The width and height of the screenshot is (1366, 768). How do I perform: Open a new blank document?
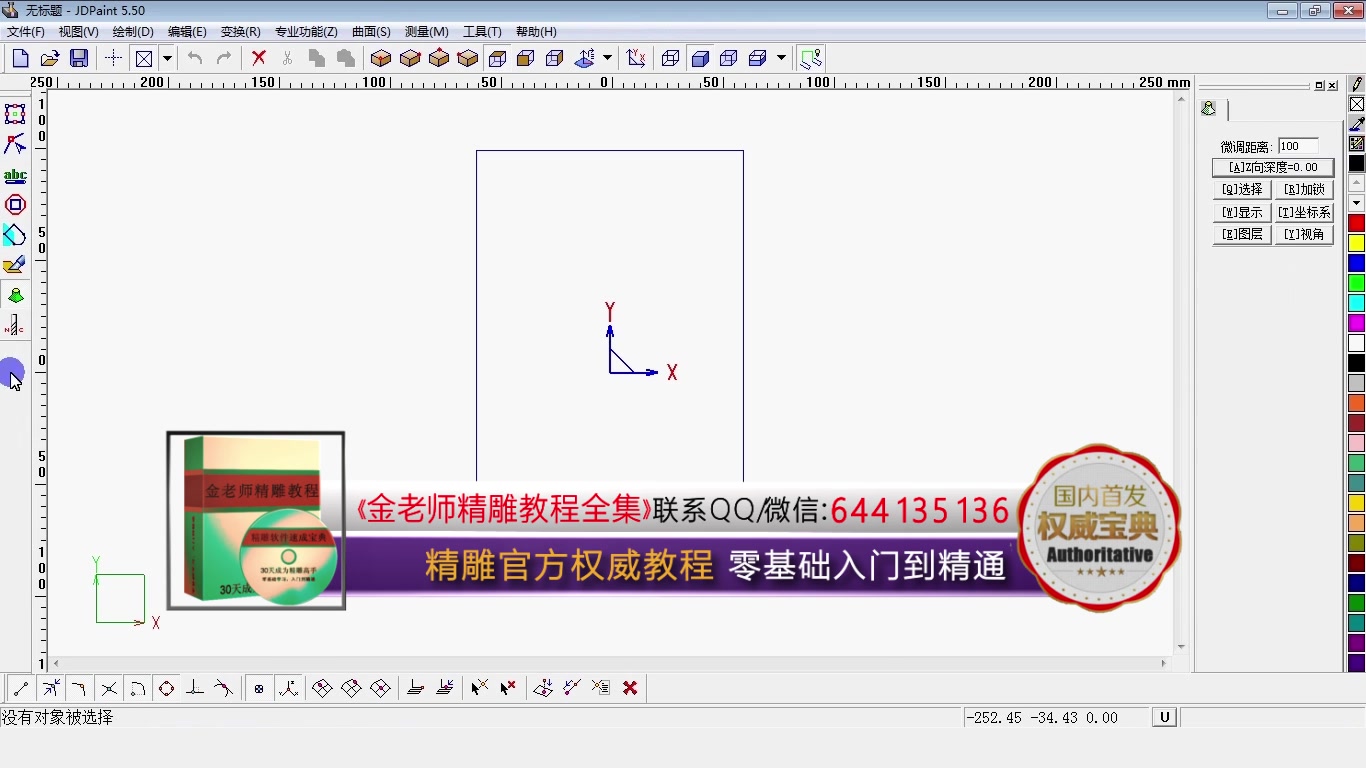pyautogui.click(x=19, y=57)
